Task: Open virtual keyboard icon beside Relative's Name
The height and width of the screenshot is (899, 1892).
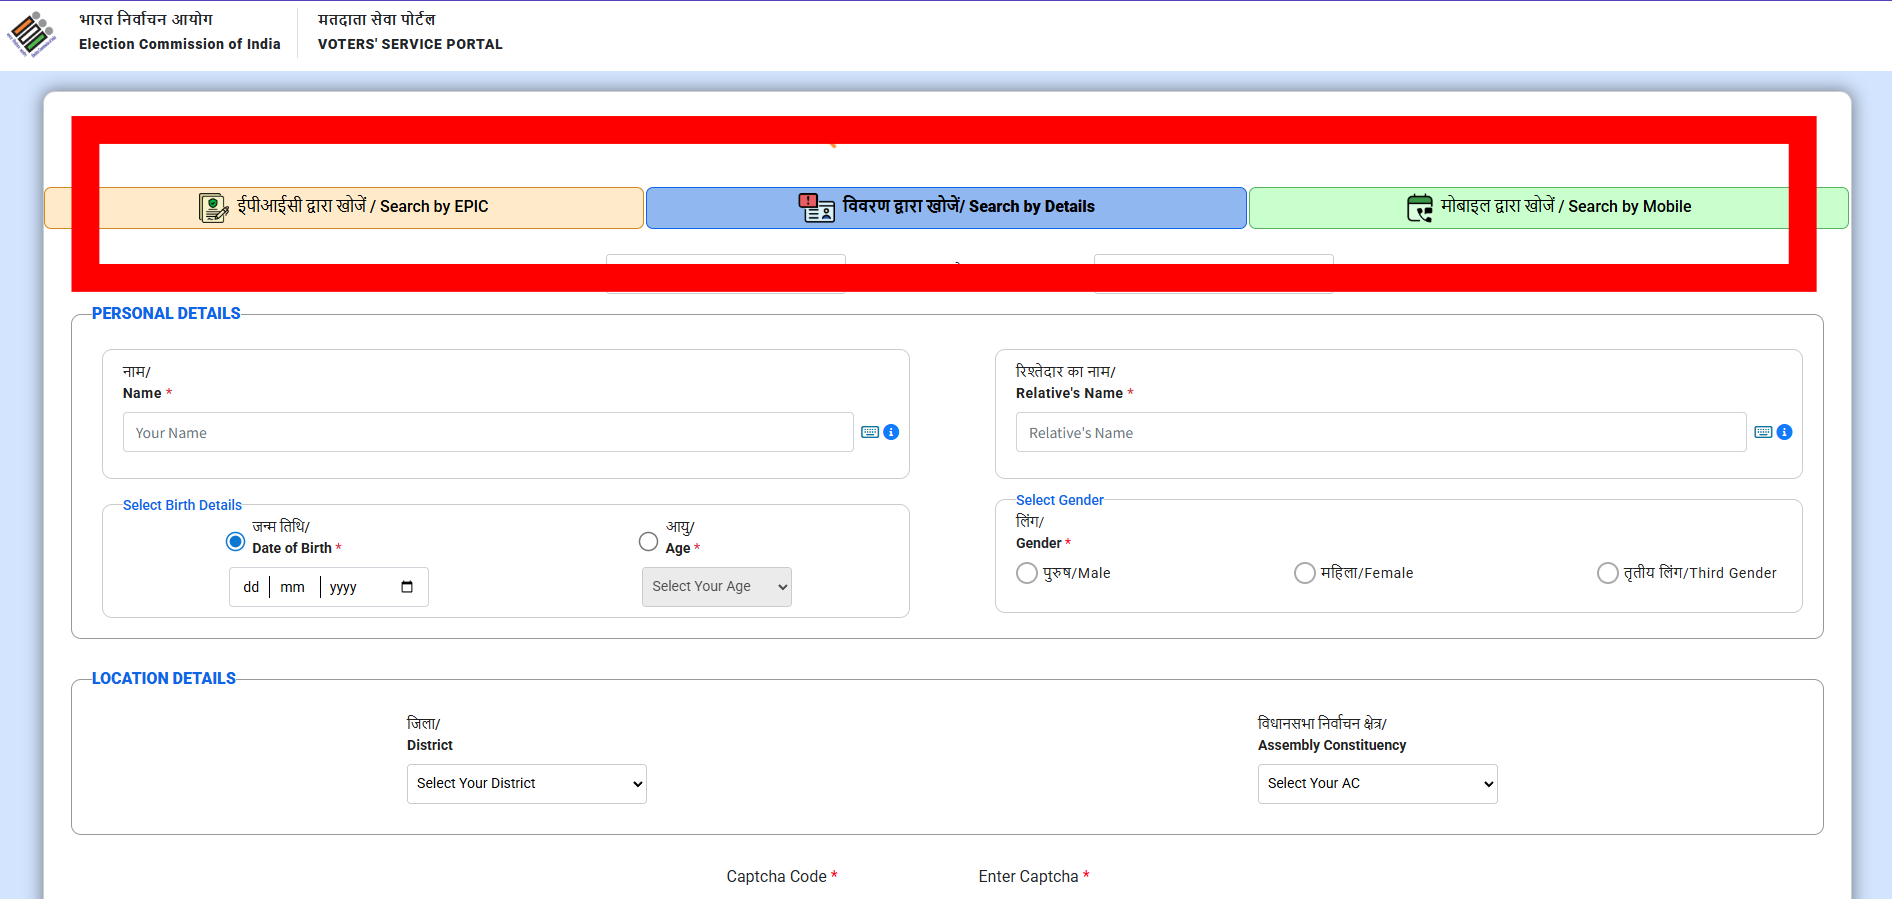Action: tap(1763, 432)
